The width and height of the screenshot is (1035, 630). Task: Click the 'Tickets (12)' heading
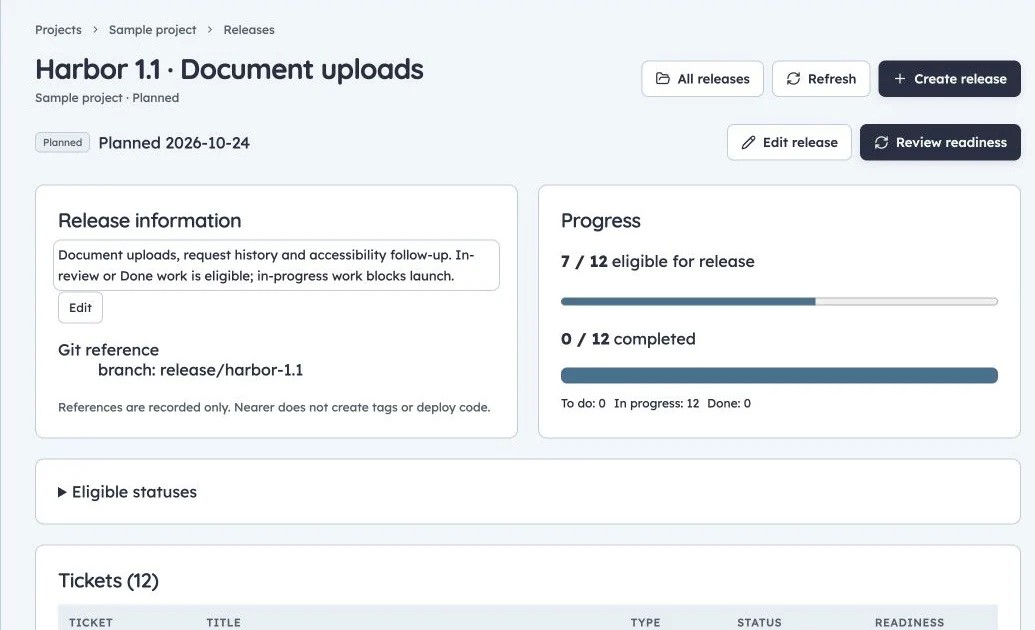pyautogui.click(x=108, y=580)
